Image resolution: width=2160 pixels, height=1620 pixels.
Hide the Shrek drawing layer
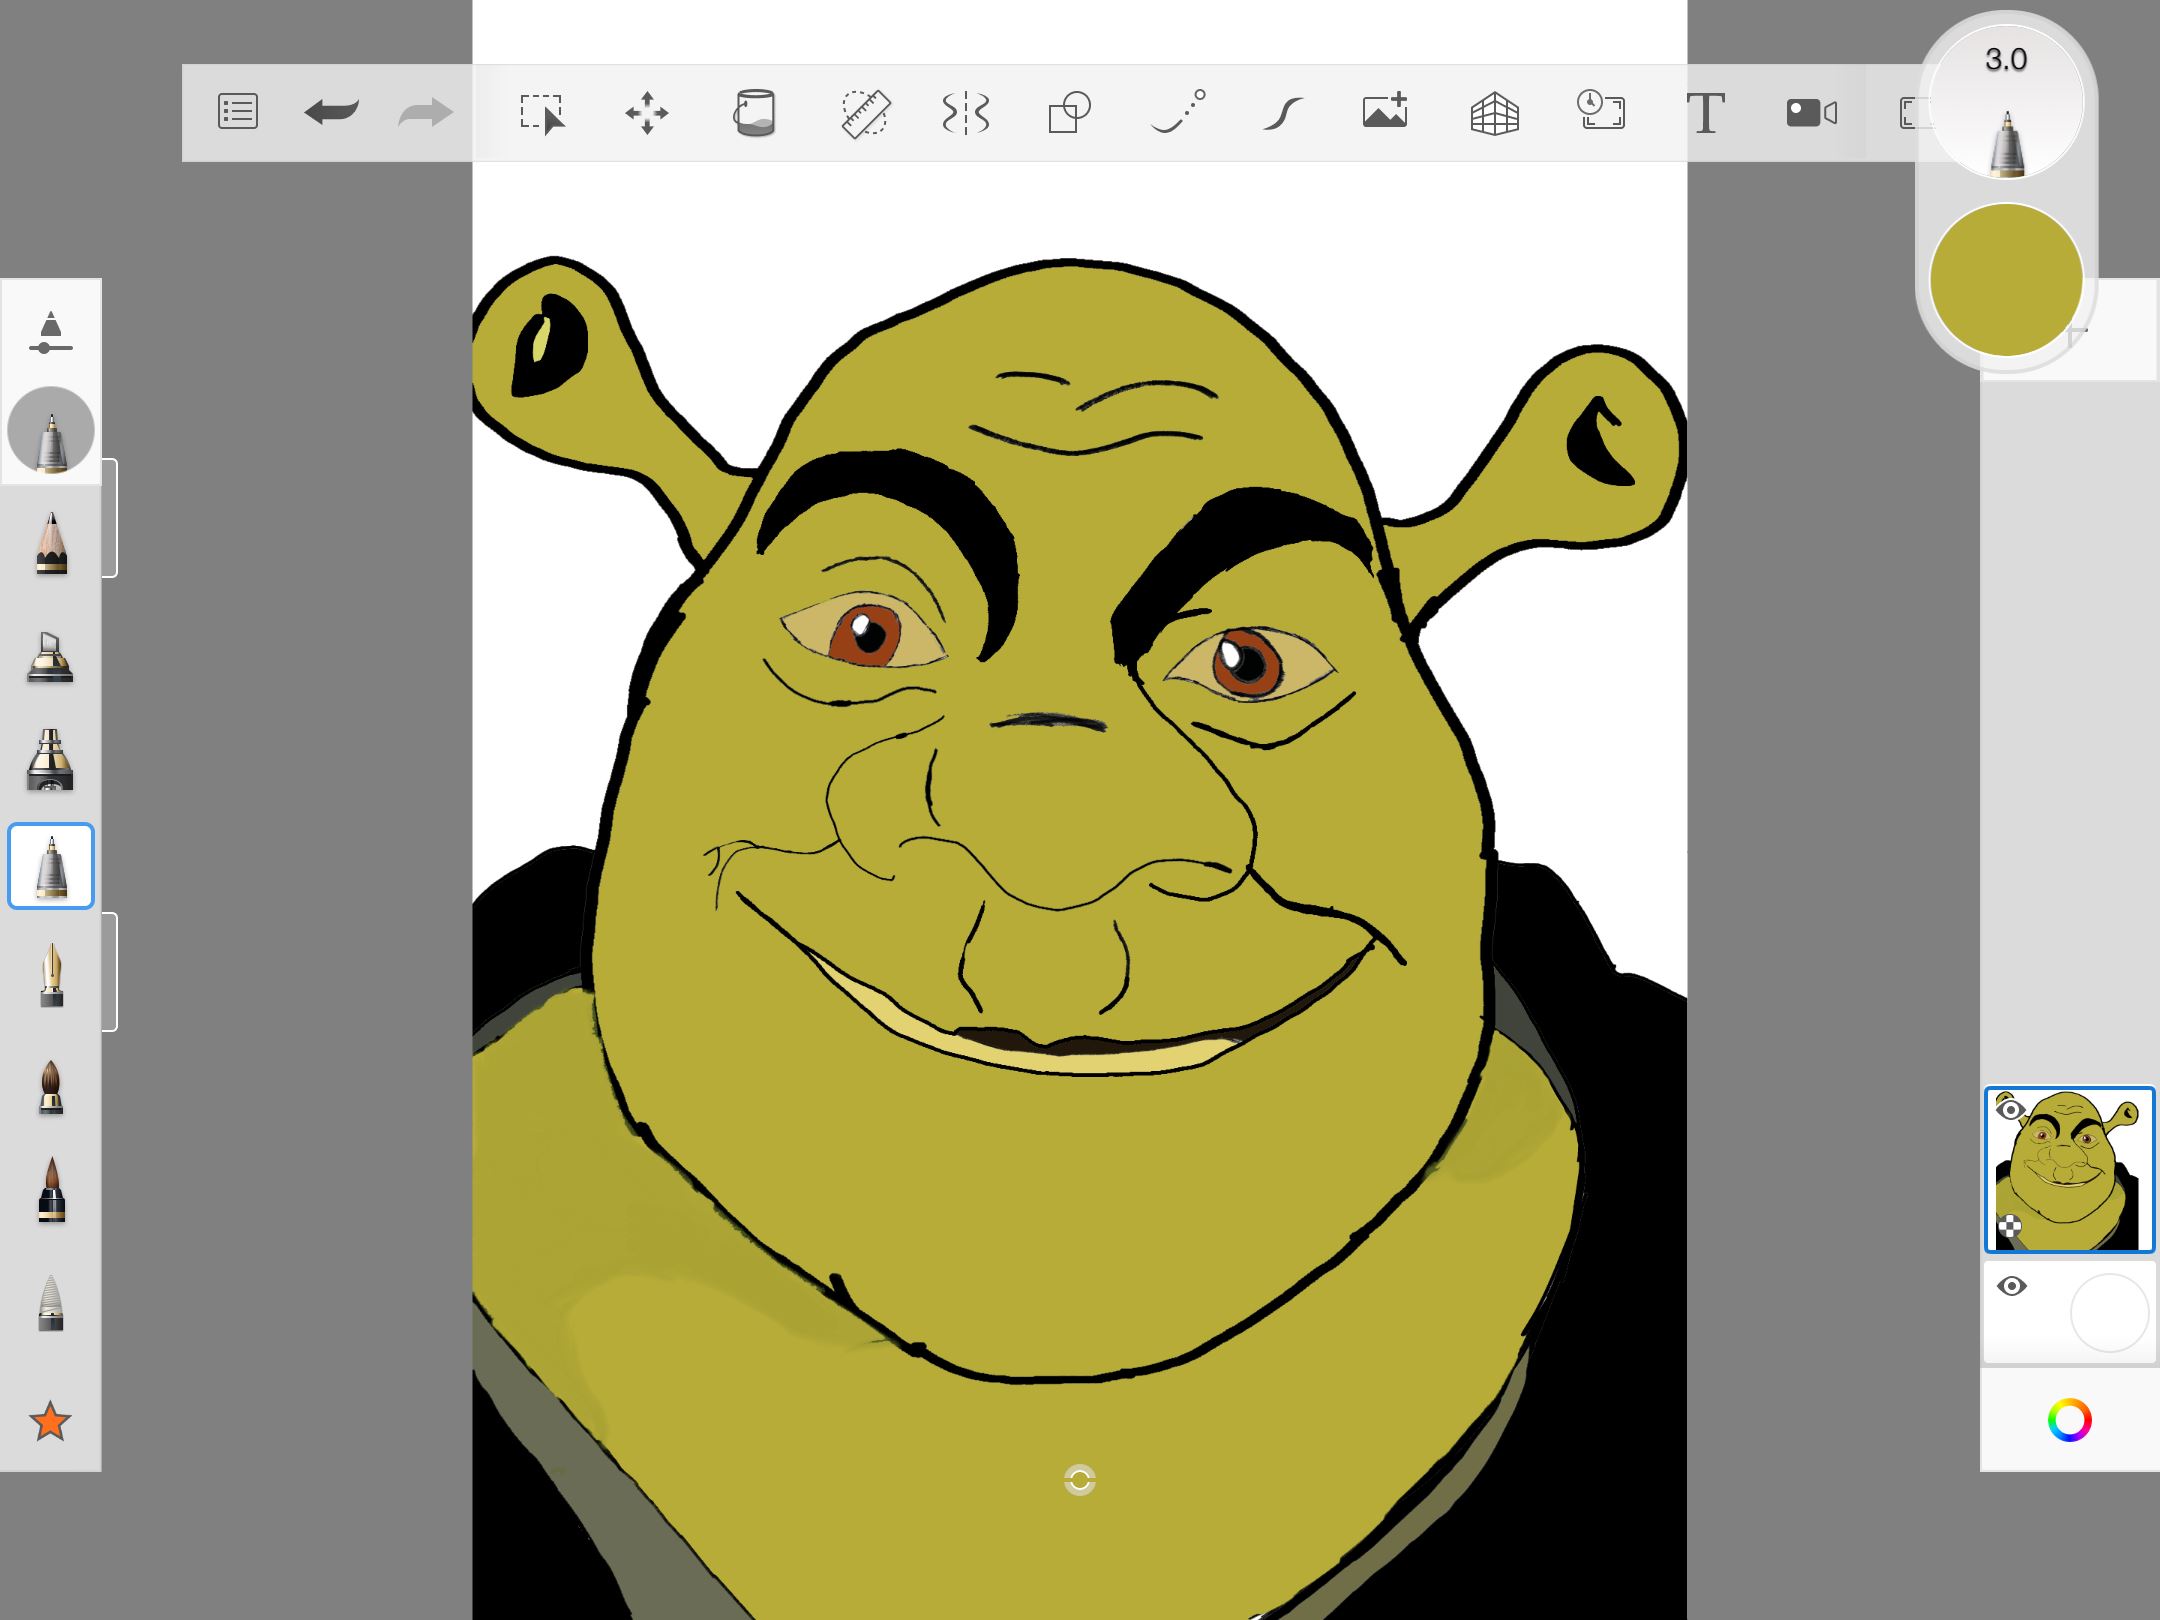[x=2010, y=1109]
